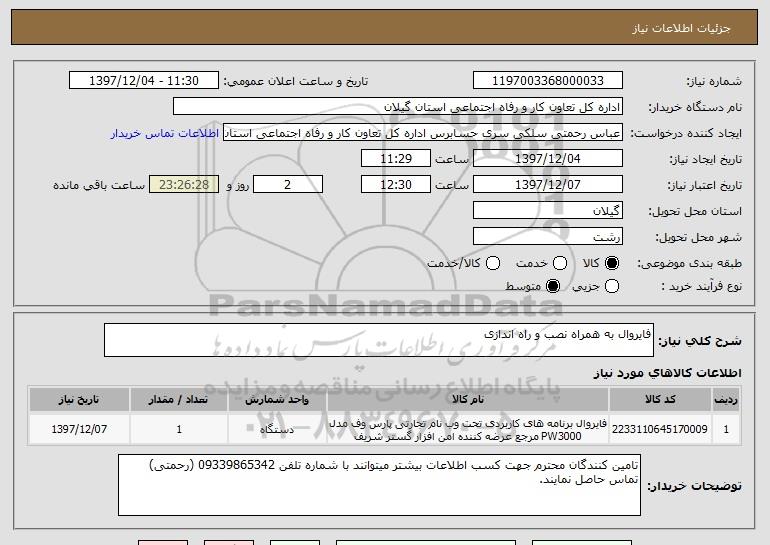
Task: Click item code 2233110645170009 cell
Action: coord(660,429)
